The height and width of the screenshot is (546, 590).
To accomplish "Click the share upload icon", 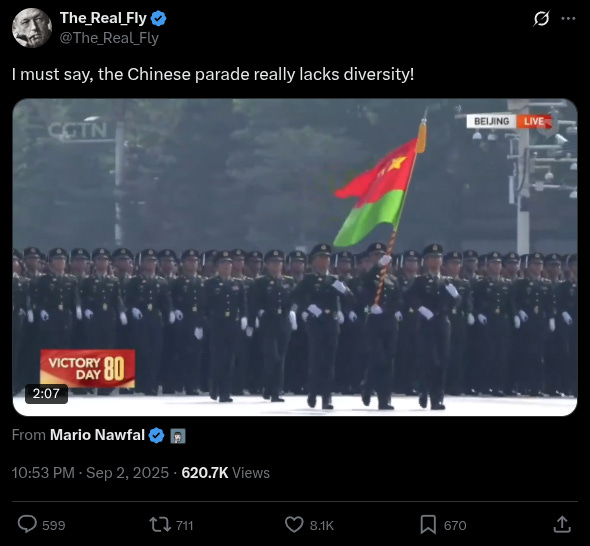I will point(562,524).
